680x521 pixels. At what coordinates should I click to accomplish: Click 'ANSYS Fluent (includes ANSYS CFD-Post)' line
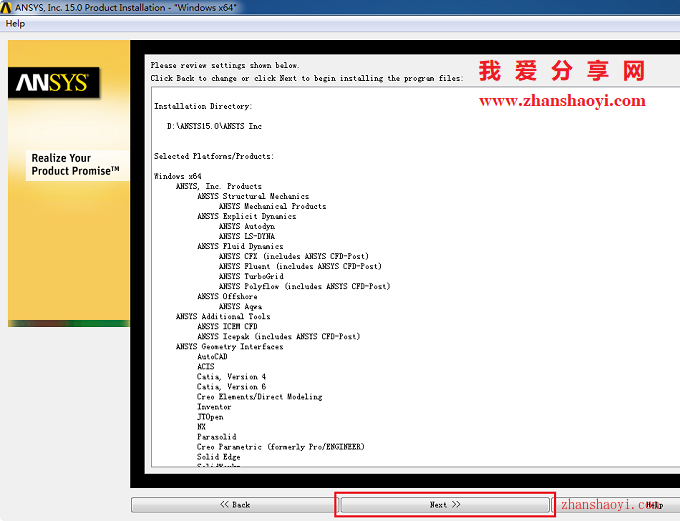pyautogui.click(x=300, y=266)
